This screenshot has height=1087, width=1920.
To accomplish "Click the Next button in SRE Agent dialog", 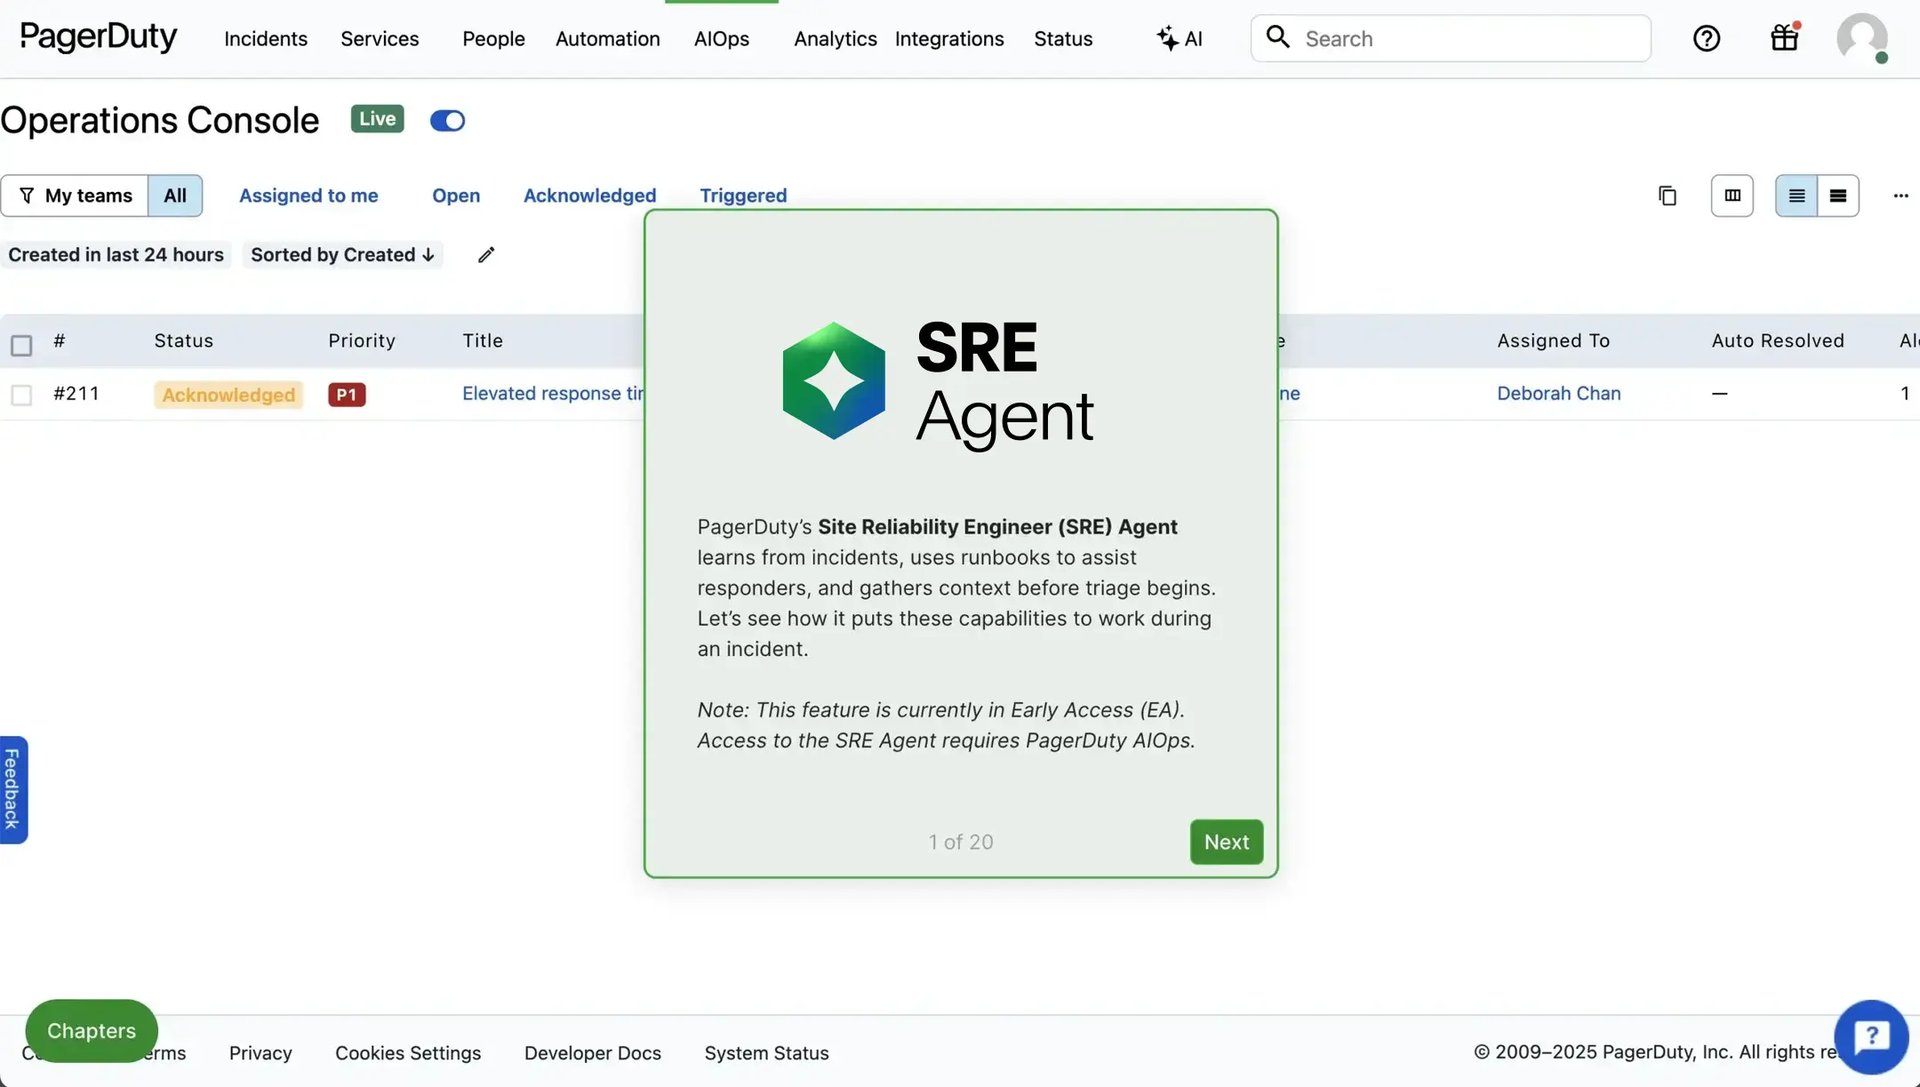I will click(x=1226, y=842).
